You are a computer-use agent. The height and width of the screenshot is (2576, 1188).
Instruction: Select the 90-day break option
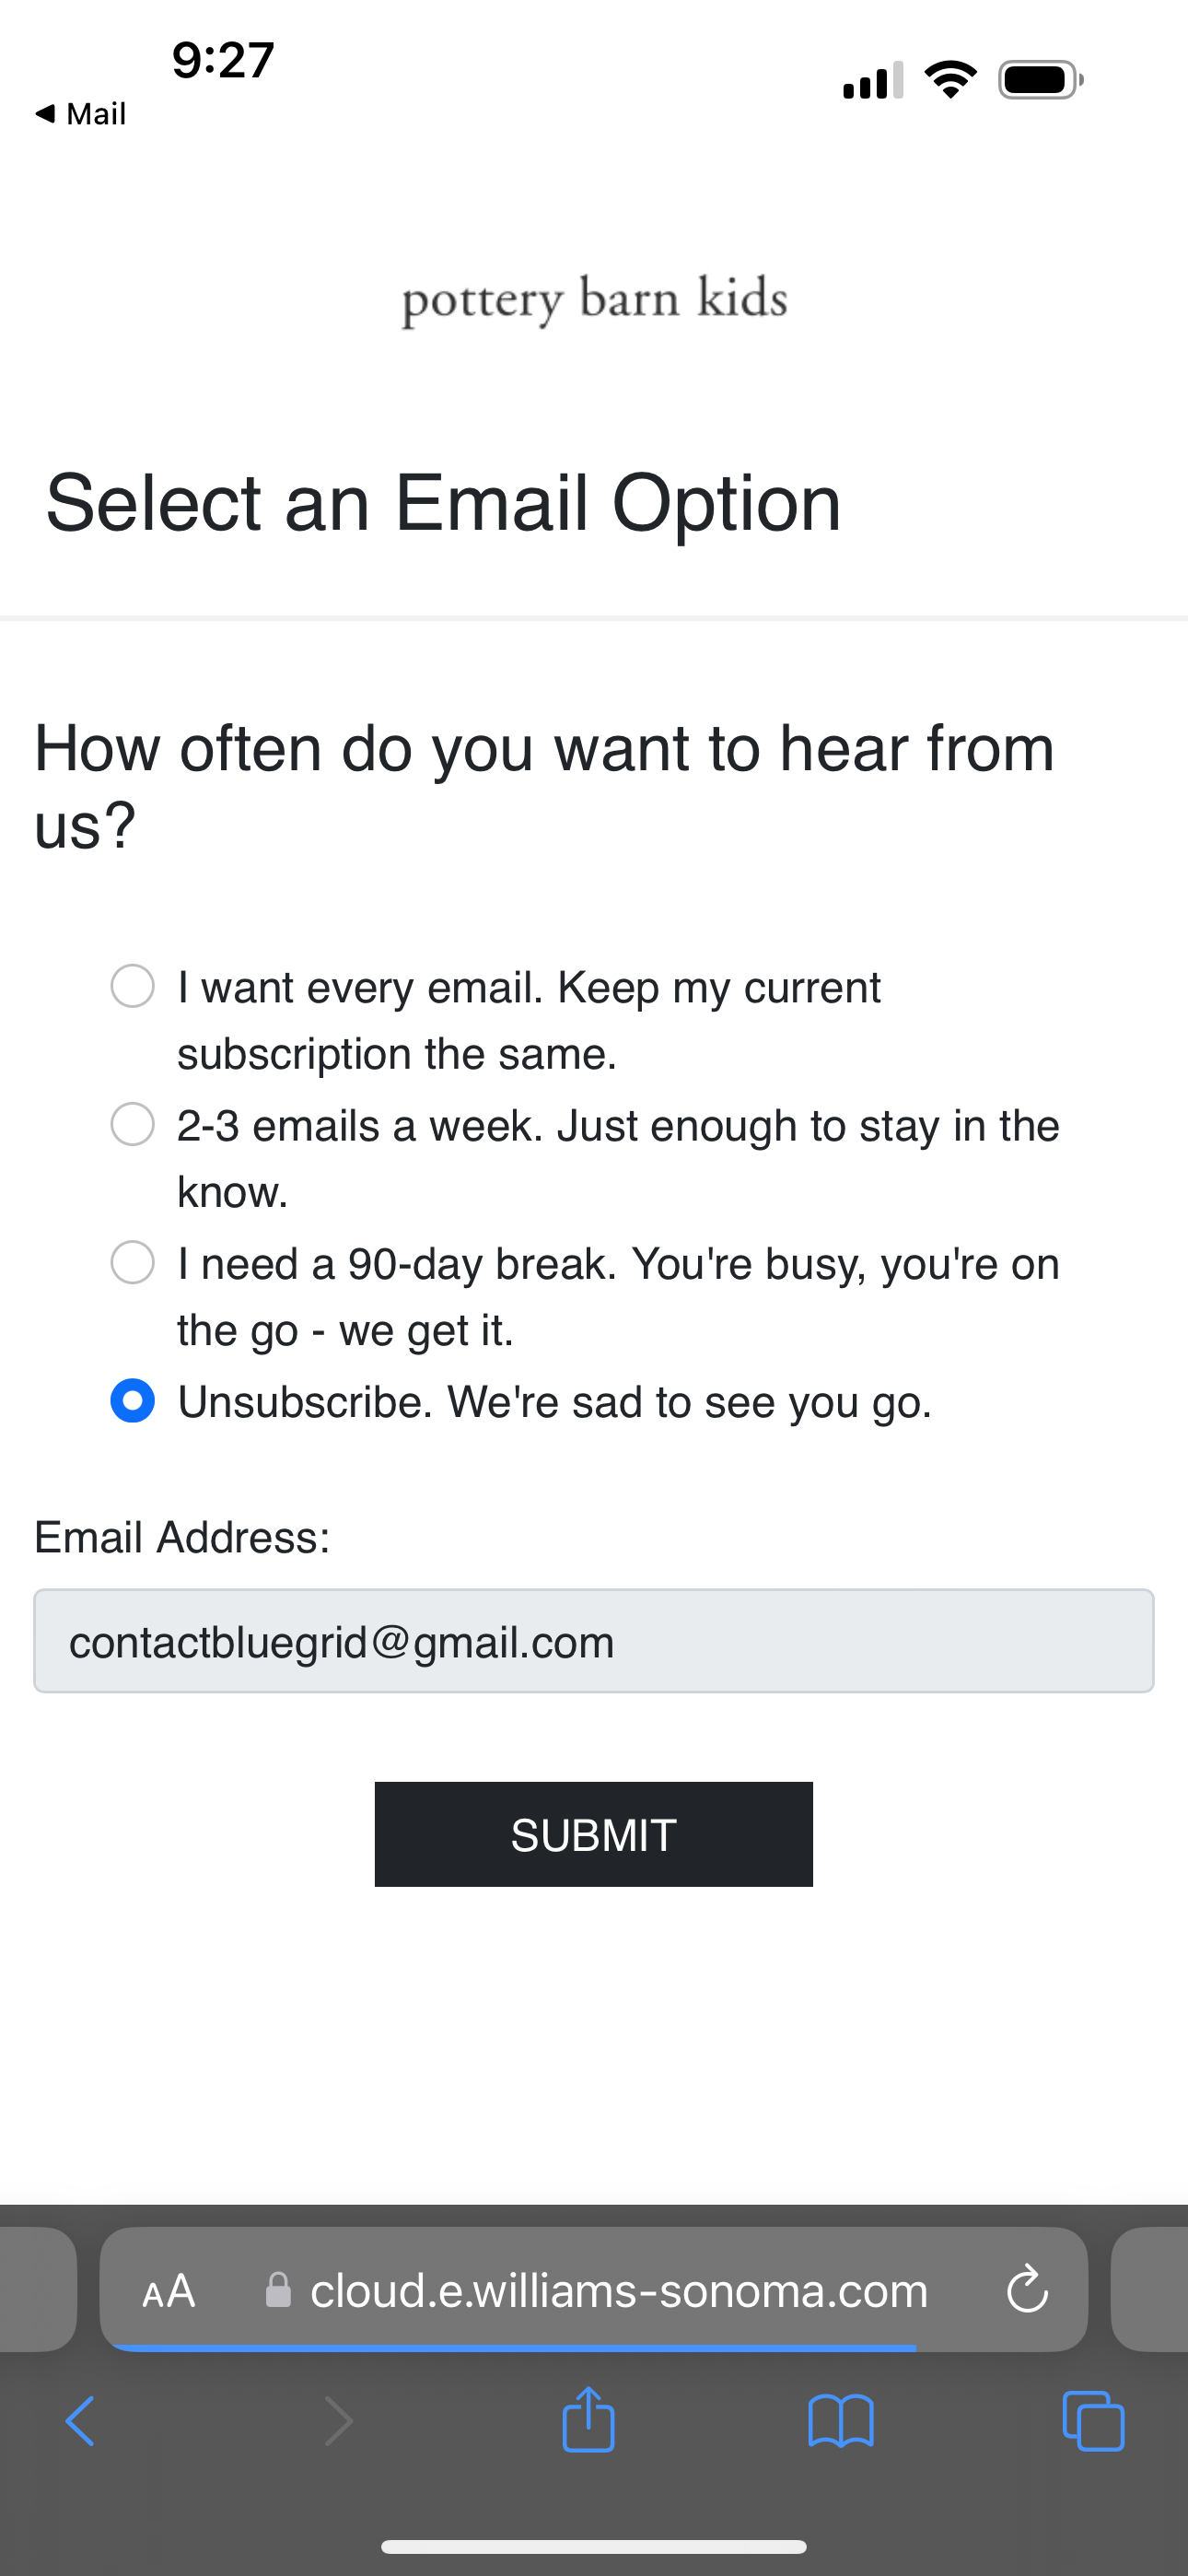coord(132,1262)
